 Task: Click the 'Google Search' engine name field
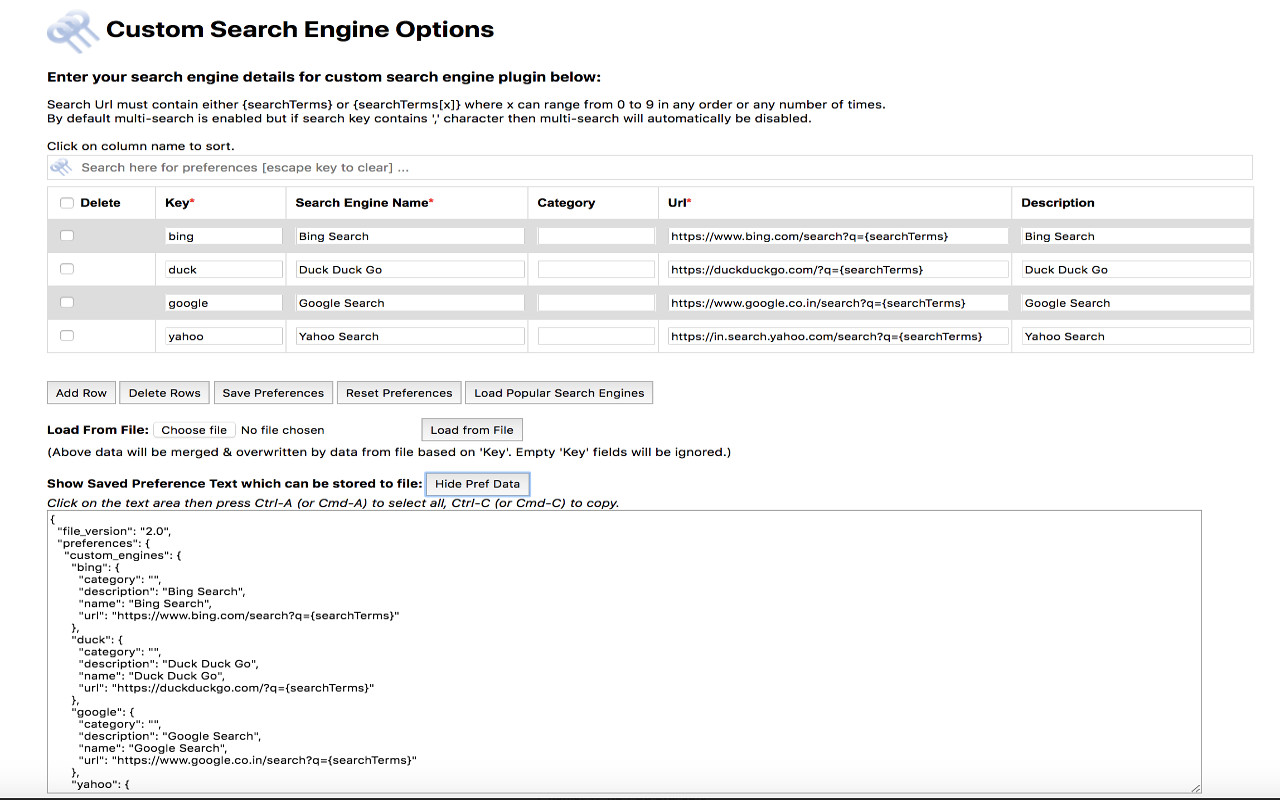click(410, 303)
